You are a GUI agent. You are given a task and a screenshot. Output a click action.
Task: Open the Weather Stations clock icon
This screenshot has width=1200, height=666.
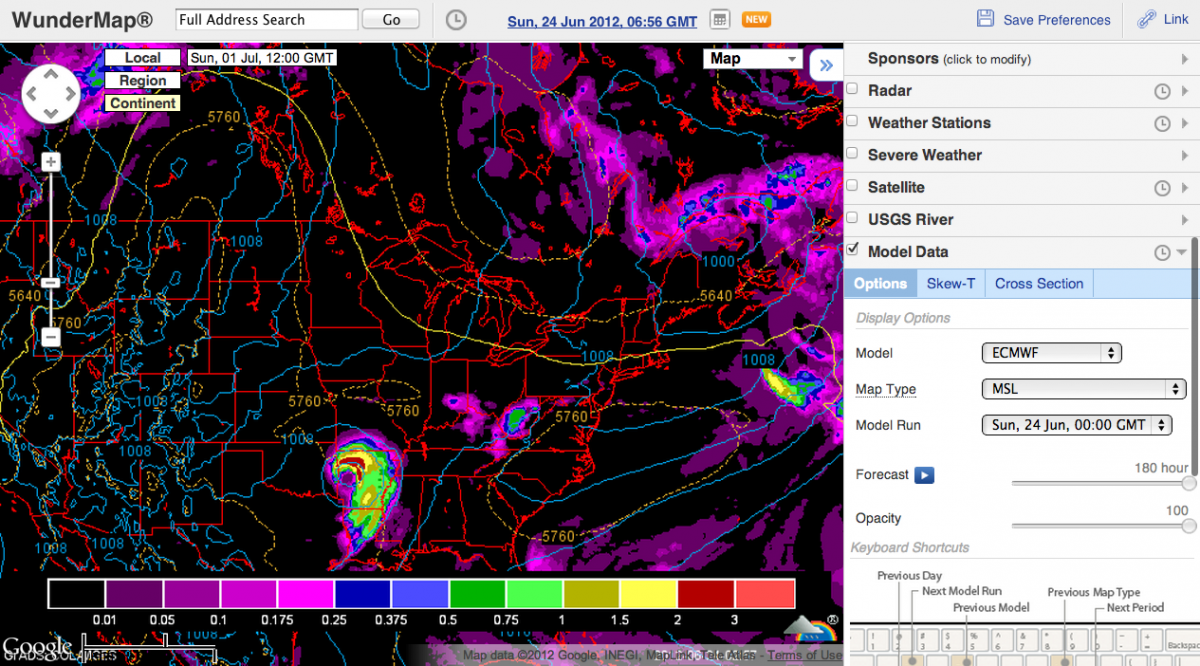pos(1162,123)
